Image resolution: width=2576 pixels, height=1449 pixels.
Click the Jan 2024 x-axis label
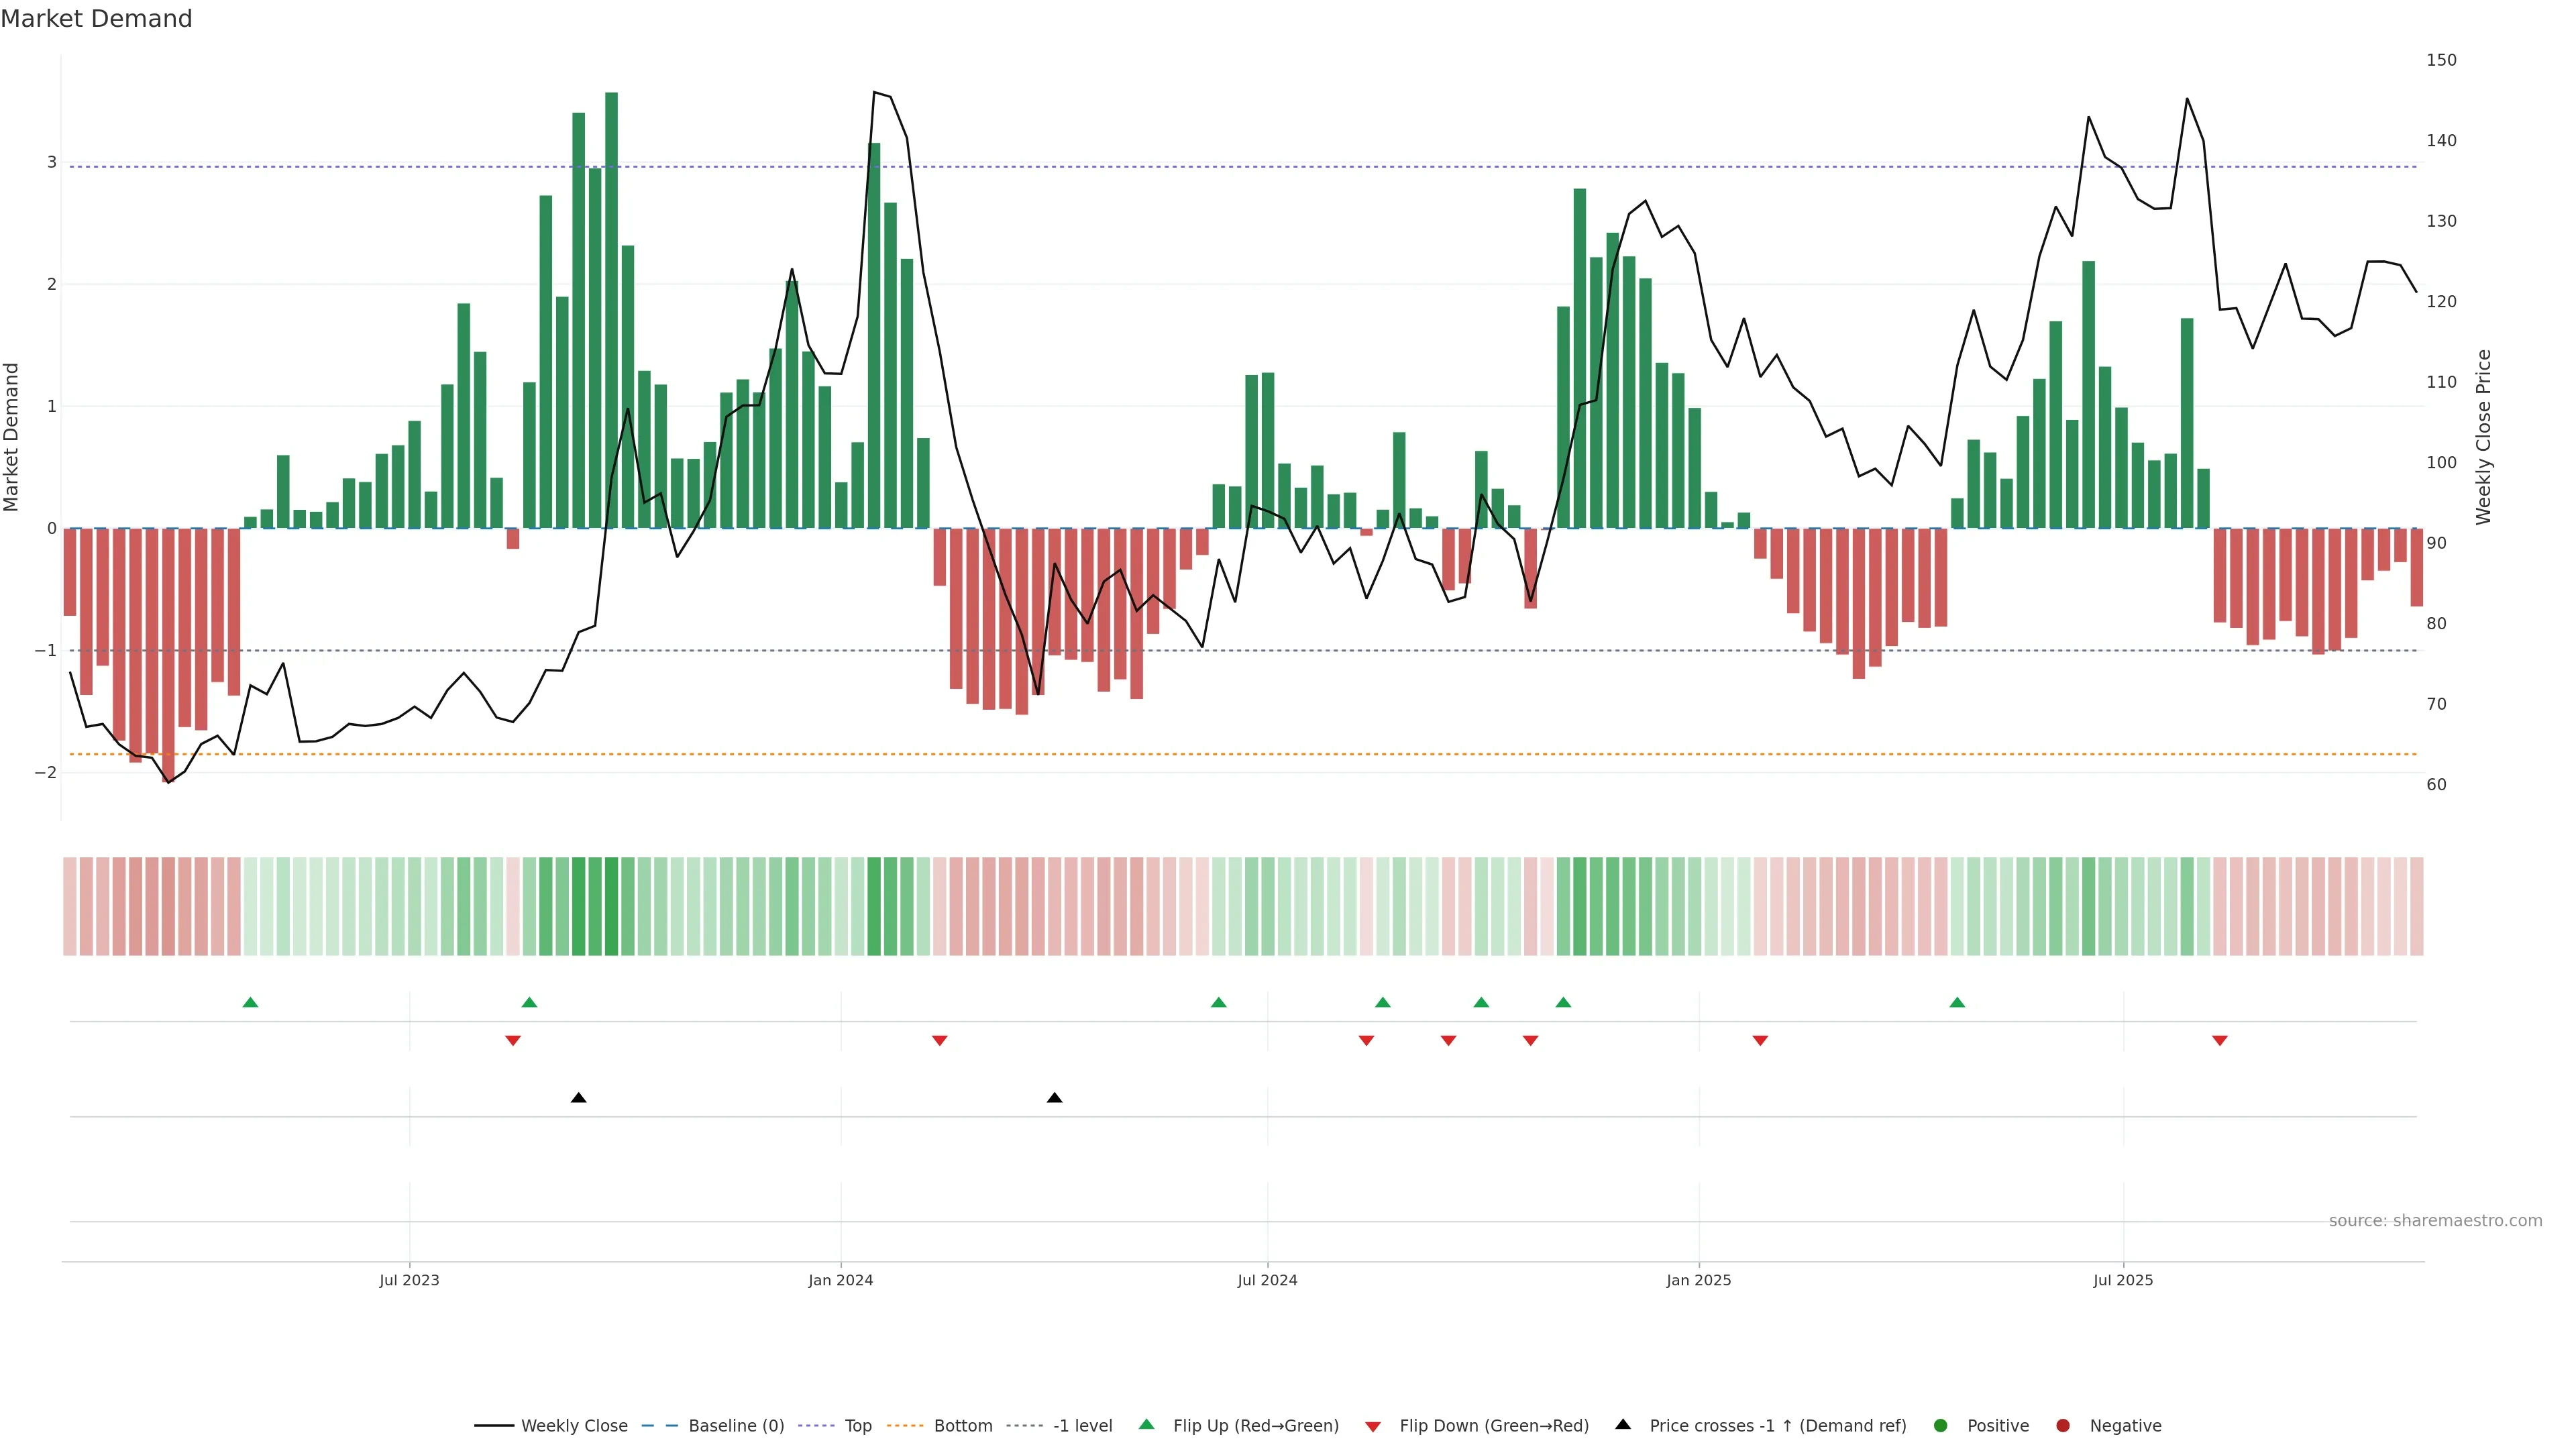[840, 1280]
